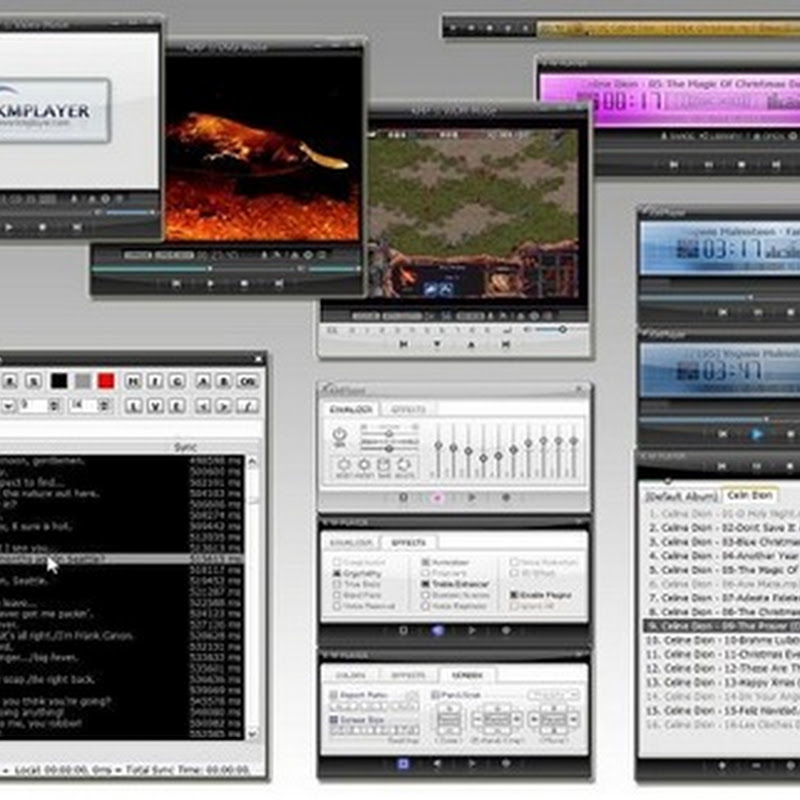Open the Celin Dion playlist tab
This screenshot has height=800, width=800.
tap(750, 495)
